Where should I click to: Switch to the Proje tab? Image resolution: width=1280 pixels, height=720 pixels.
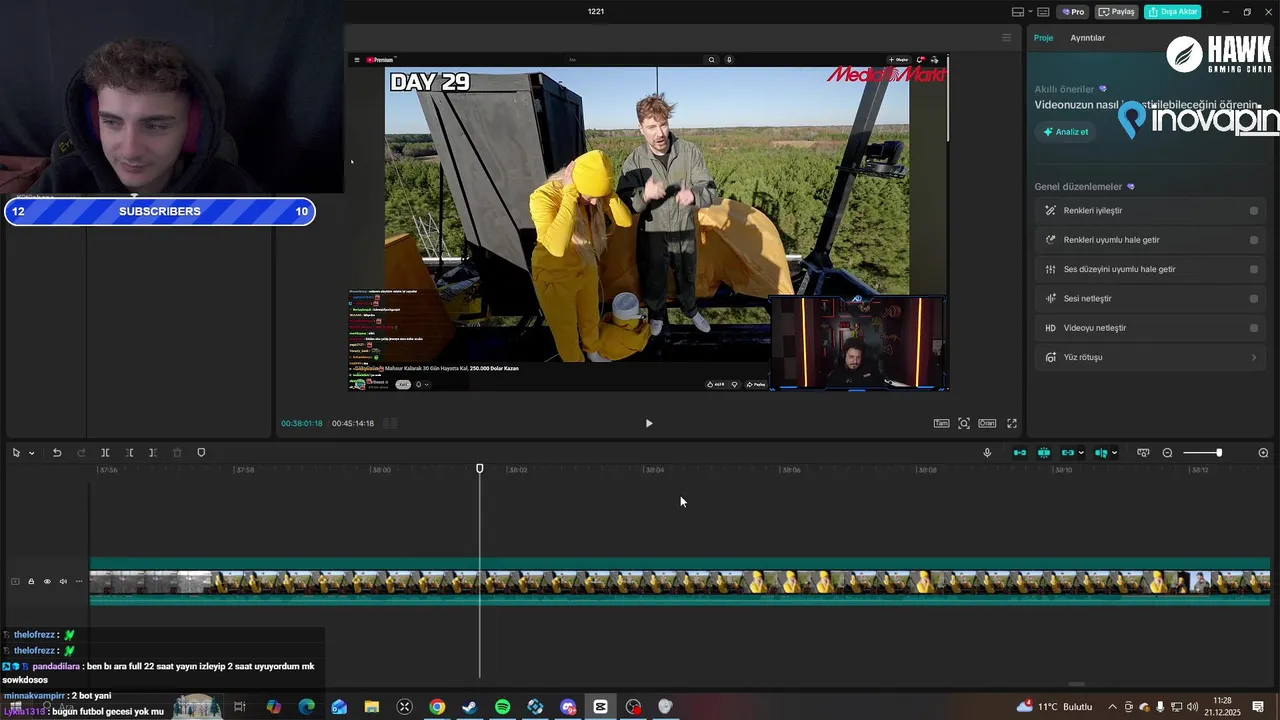click(1043, 38)
